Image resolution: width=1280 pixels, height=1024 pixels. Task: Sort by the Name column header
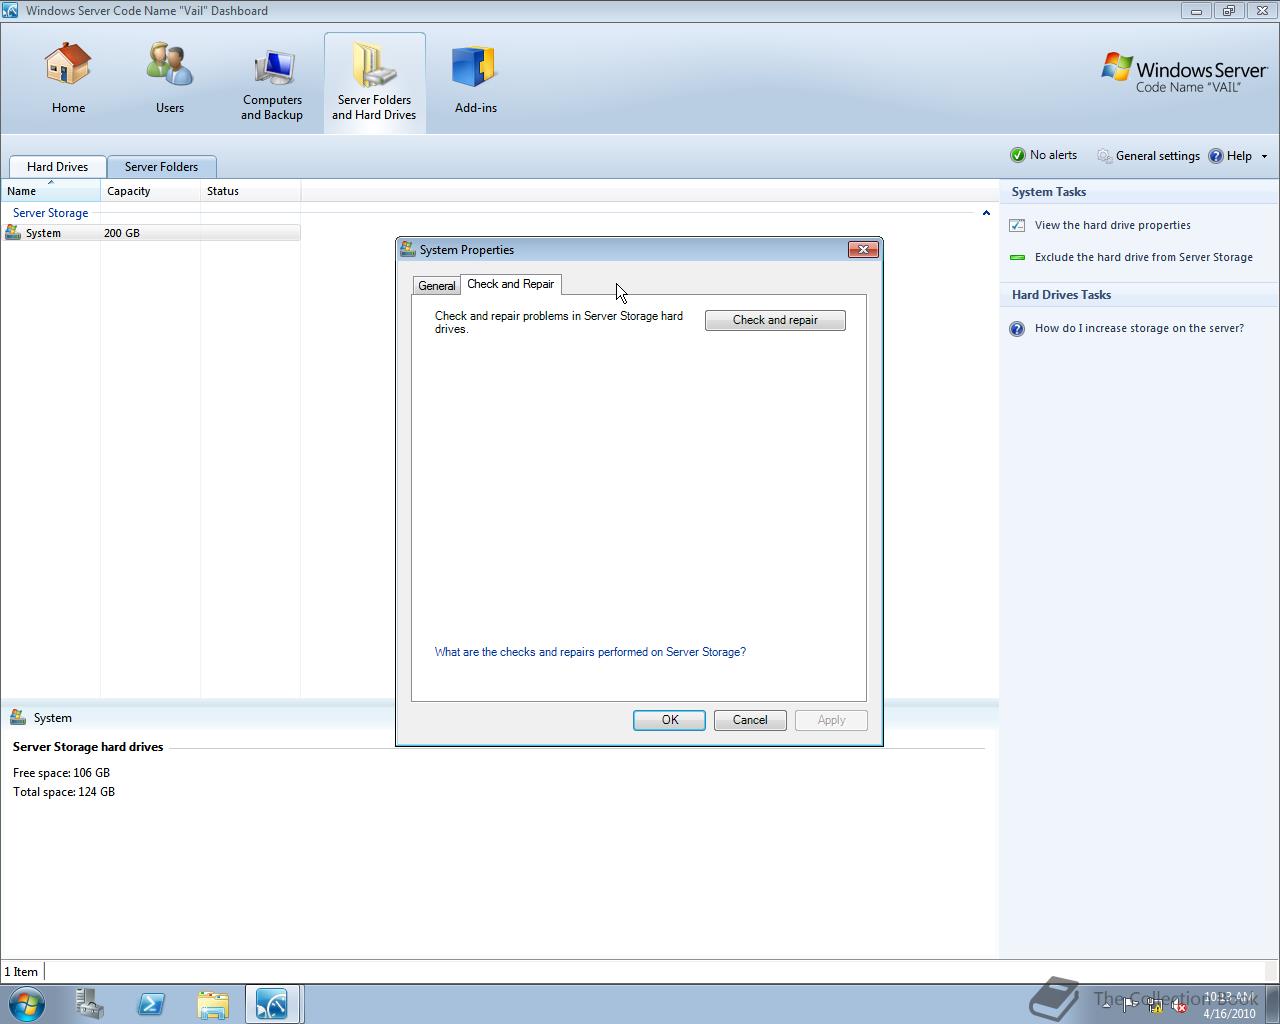50,191
